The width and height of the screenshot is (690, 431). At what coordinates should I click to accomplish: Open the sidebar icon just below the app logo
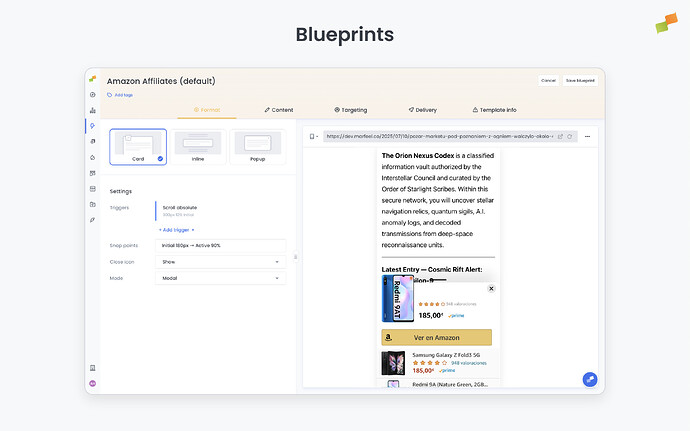(x=92, y=95)
